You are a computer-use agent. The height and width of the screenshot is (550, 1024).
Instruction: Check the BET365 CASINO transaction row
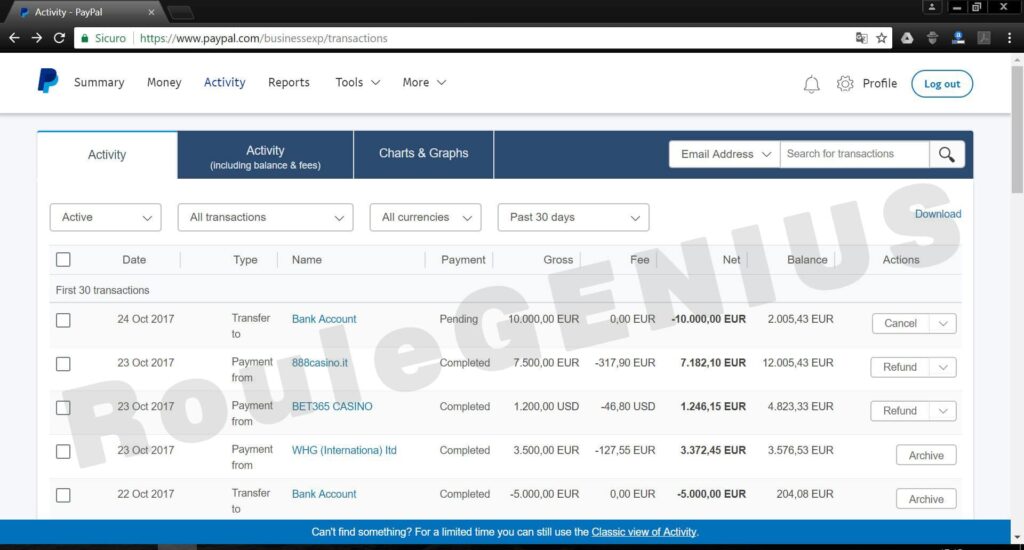pos(63,408)
